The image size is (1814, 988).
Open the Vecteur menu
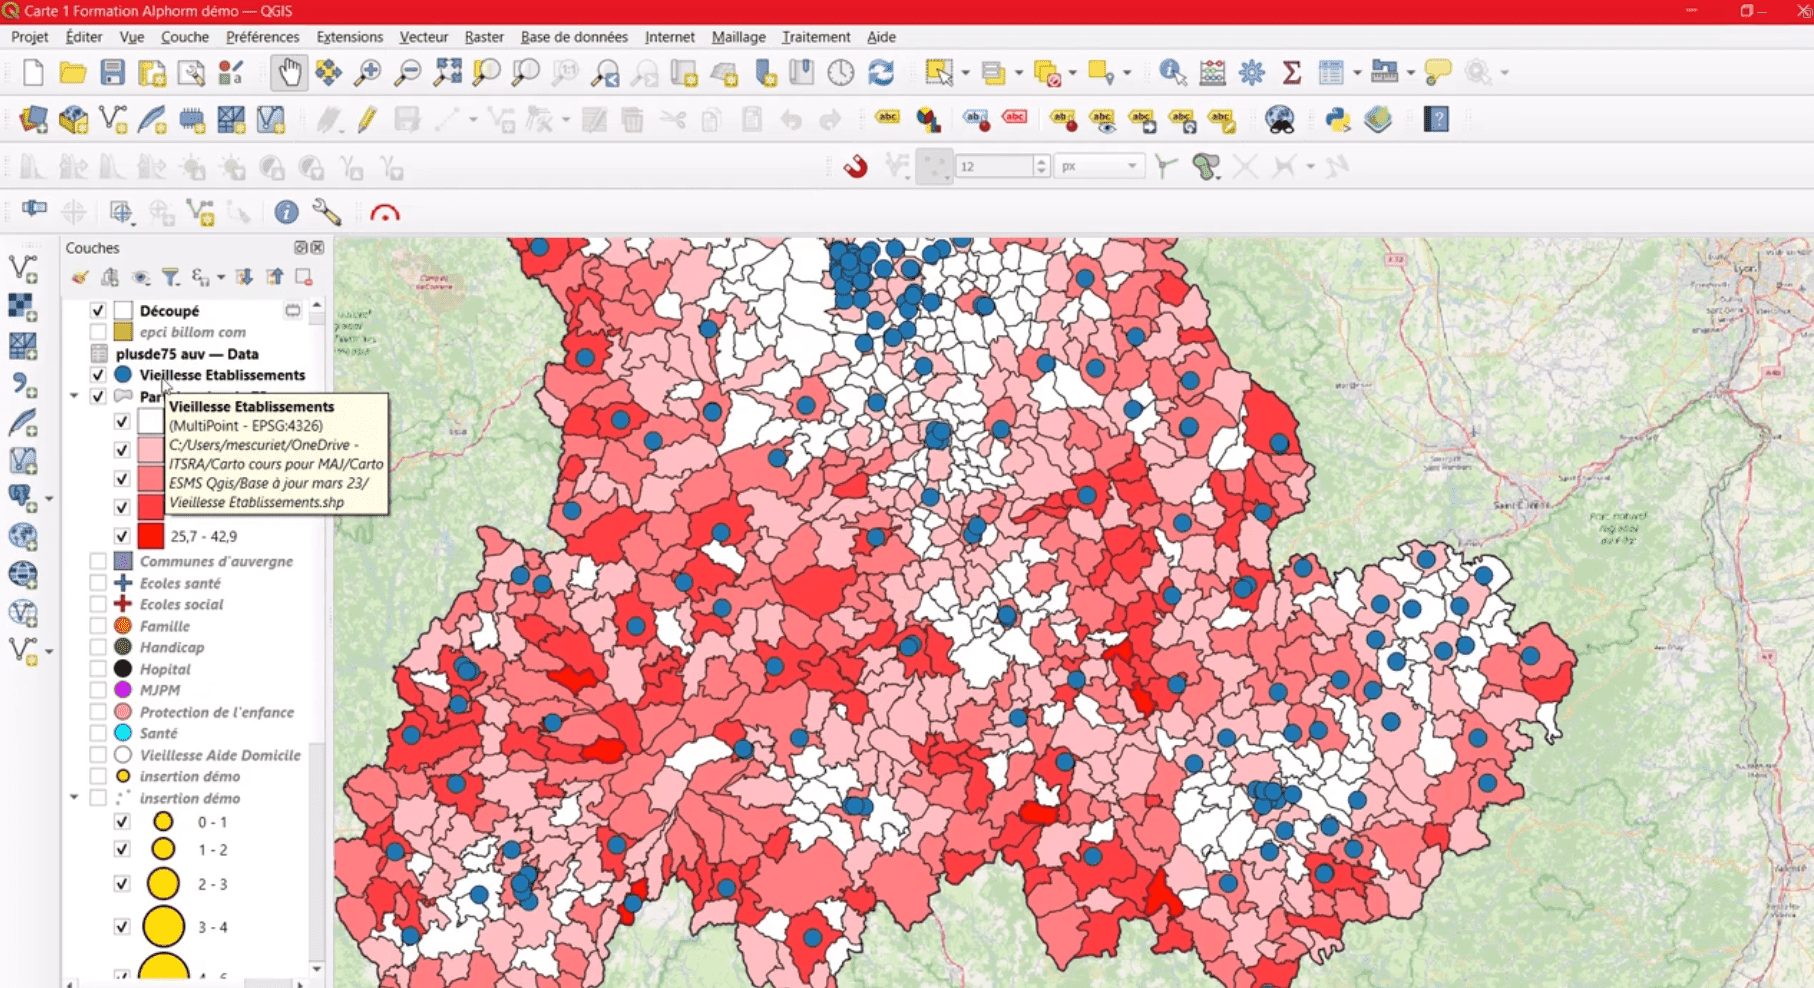(x=424, y=37)
